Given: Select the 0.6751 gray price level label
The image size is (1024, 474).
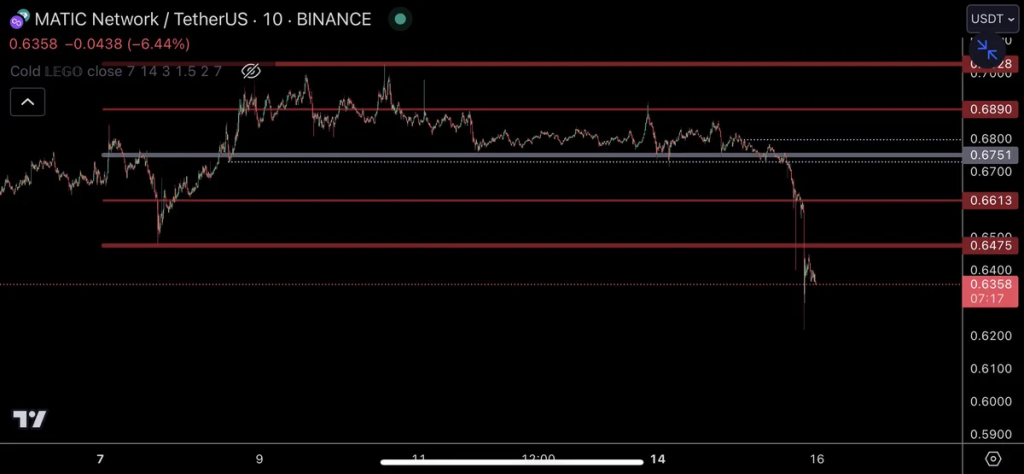Looking at the screenshot, I should [991, 155].
